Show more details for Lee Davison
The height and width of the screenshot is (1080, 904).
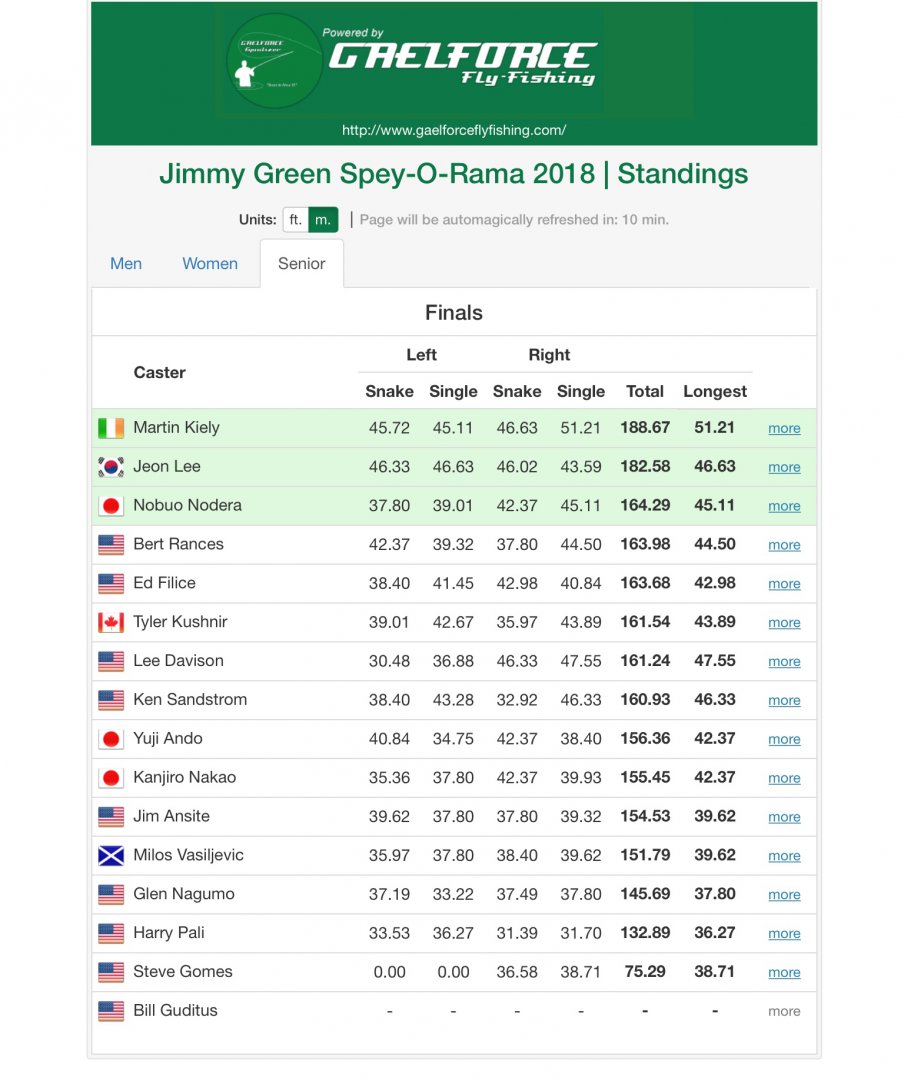coord(784,662)
